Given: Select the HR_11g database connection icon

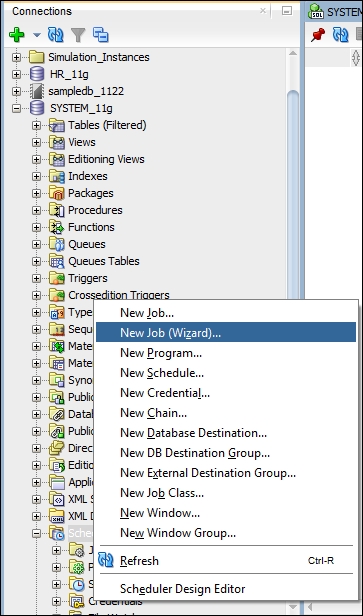Looking at the screenshot, I should pos(37,74).
